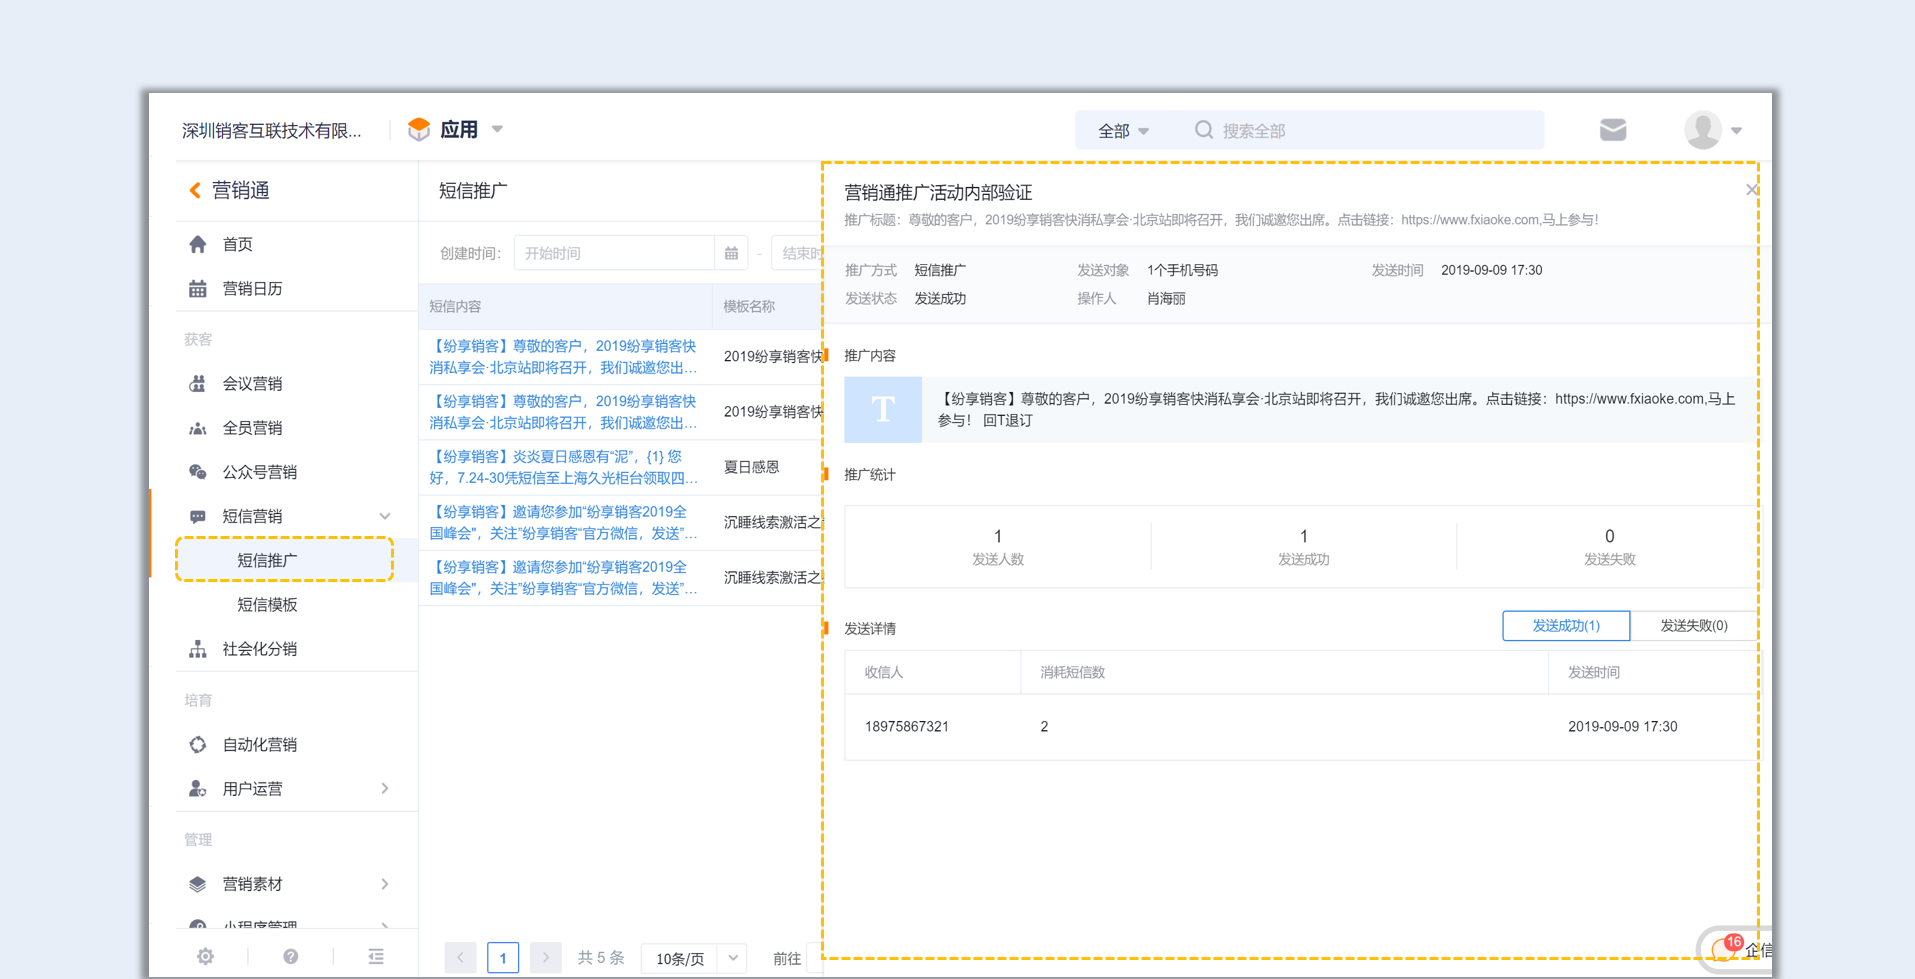Open first 纷享销客快消私享会 SMS row link
This screenshot has height=979, width=1915.
[x=563, y=357]
